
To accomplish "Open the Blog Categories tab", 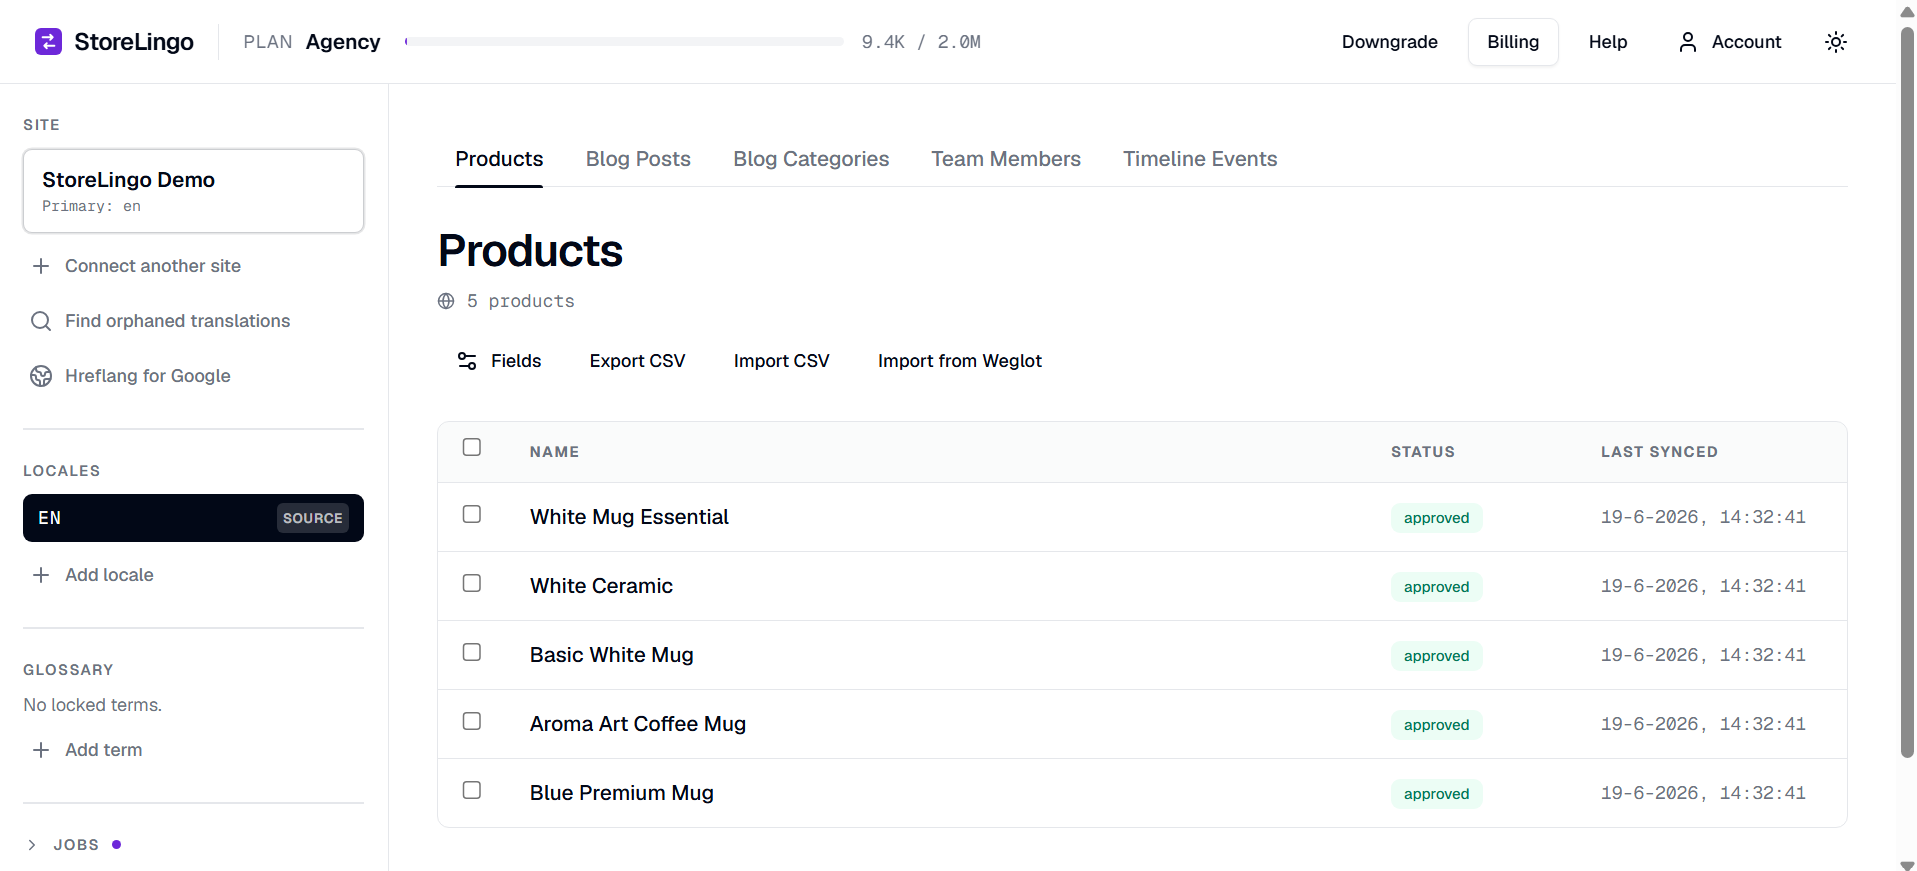I will pos(811,159).
